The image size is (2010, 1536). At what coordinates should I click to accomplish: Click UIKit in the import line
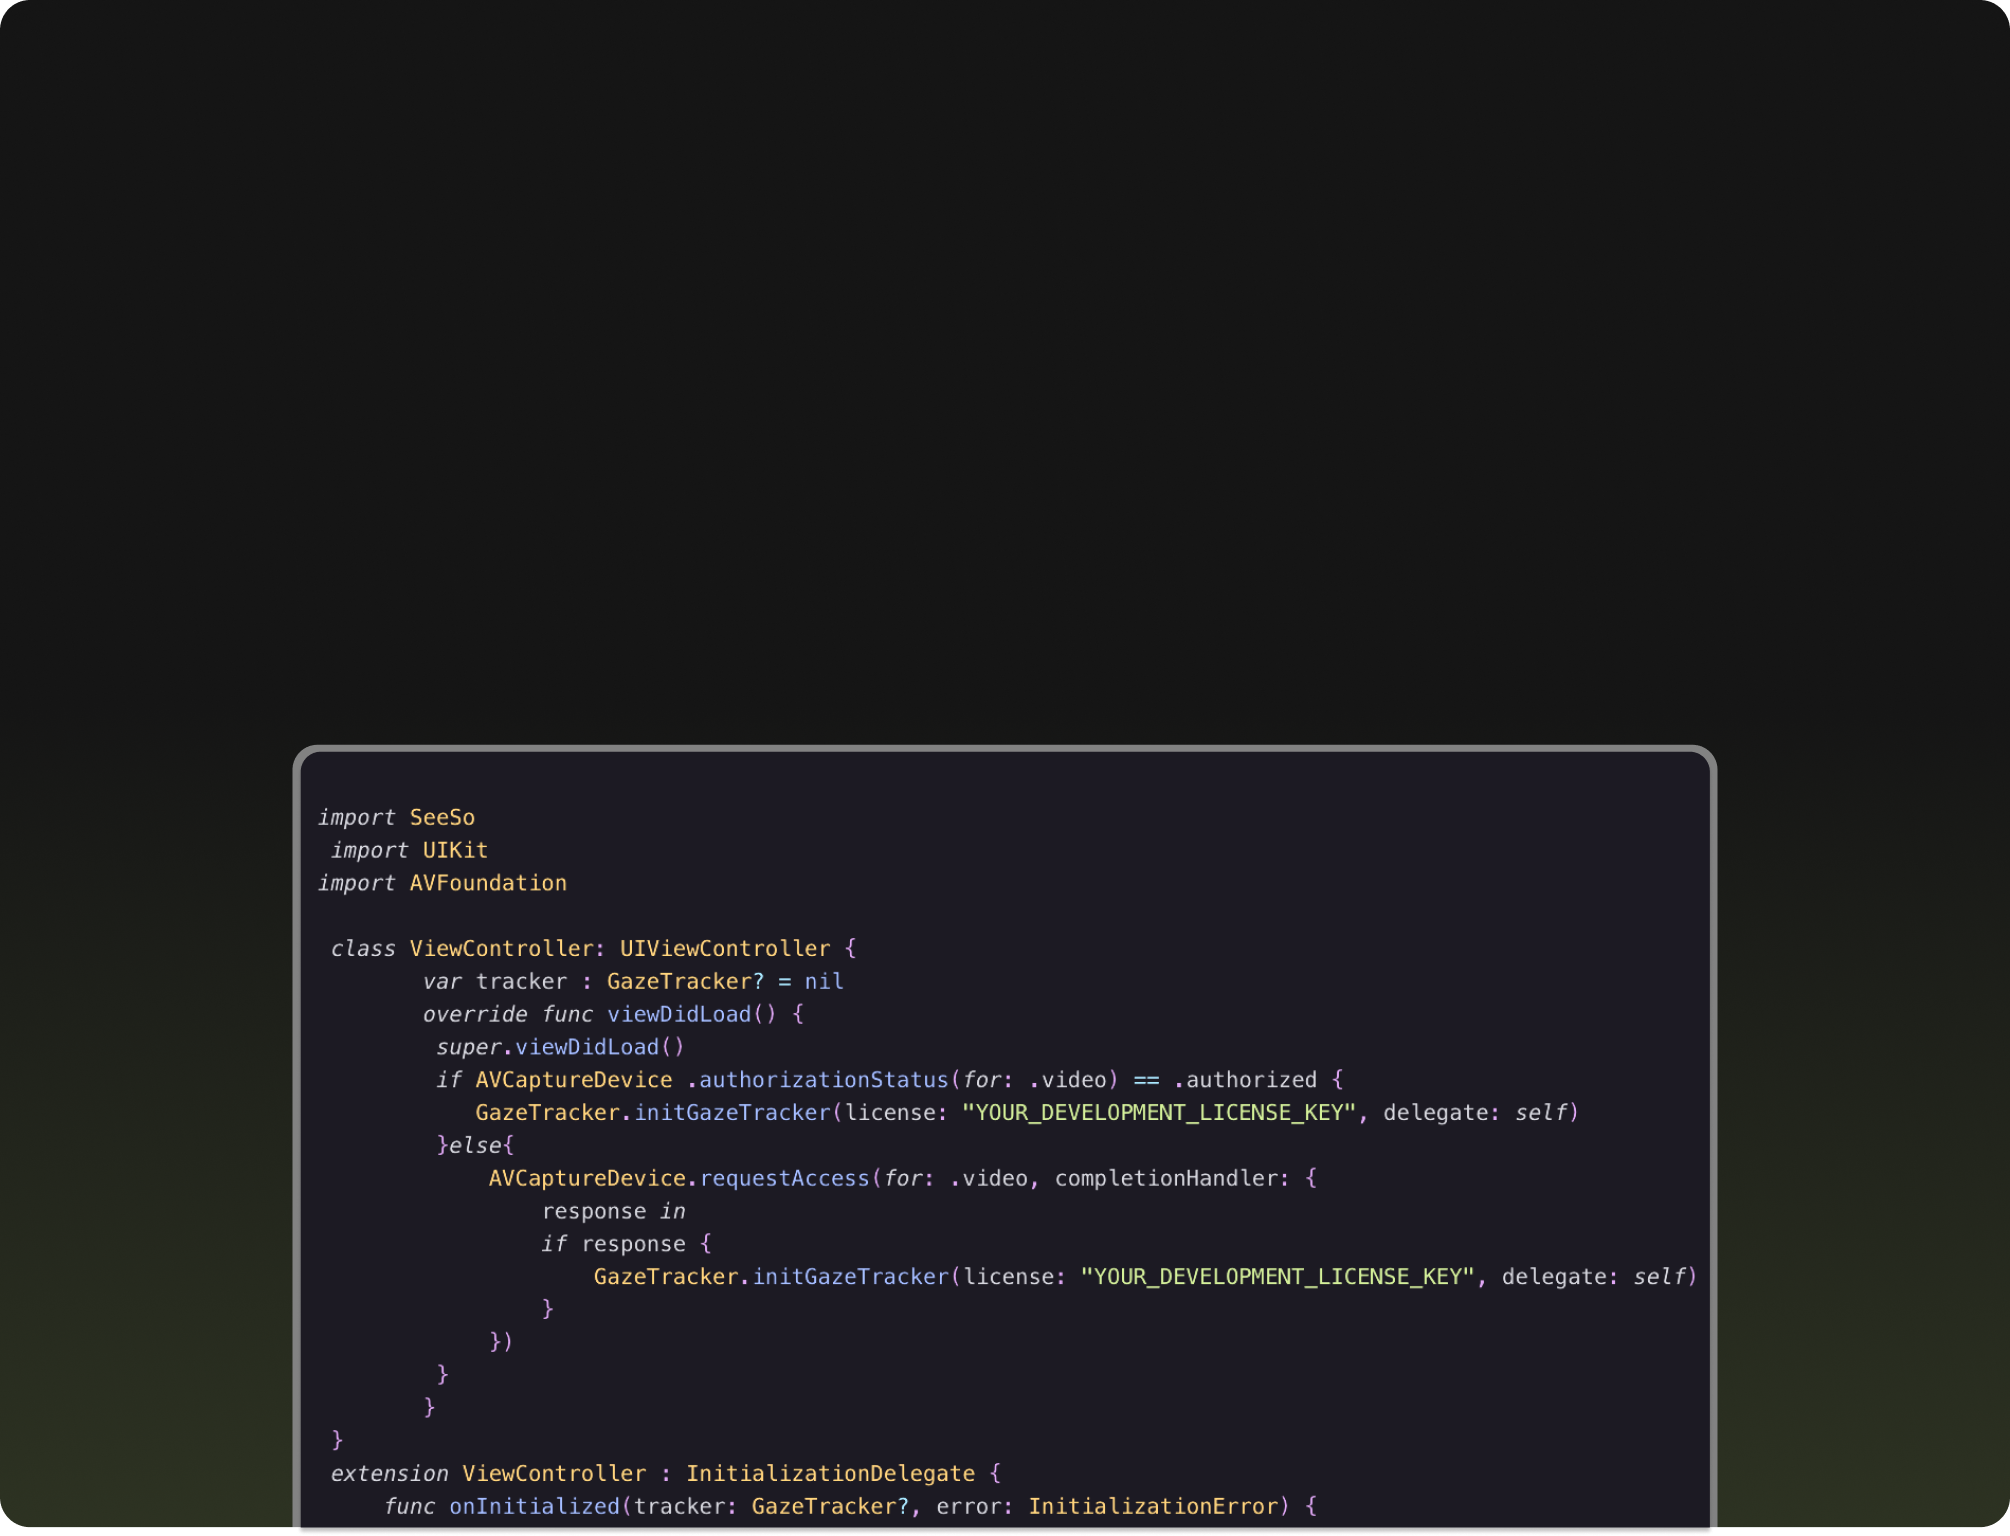point(455,850)
